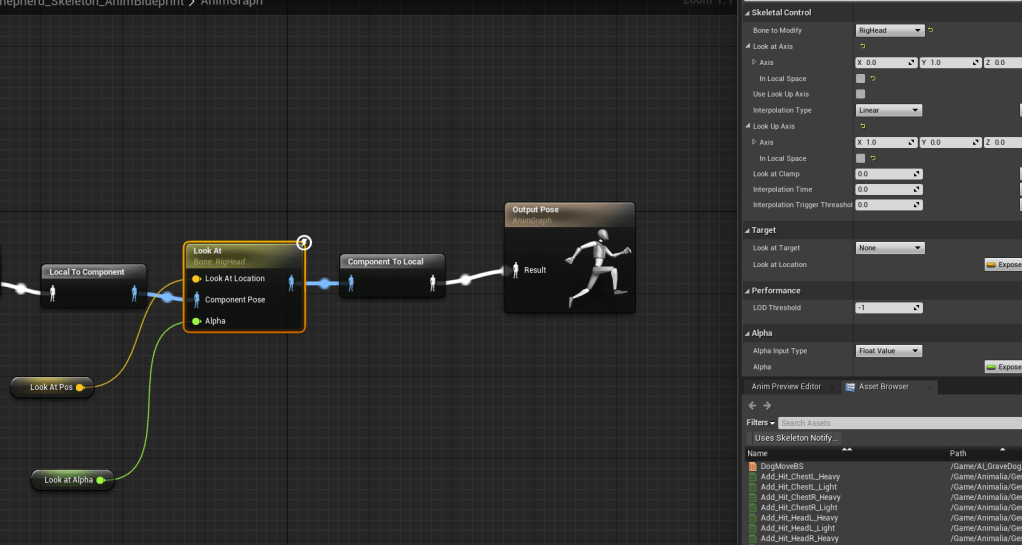
Task: Collapse the Skeletal Control section
Action: click(745, 12)
